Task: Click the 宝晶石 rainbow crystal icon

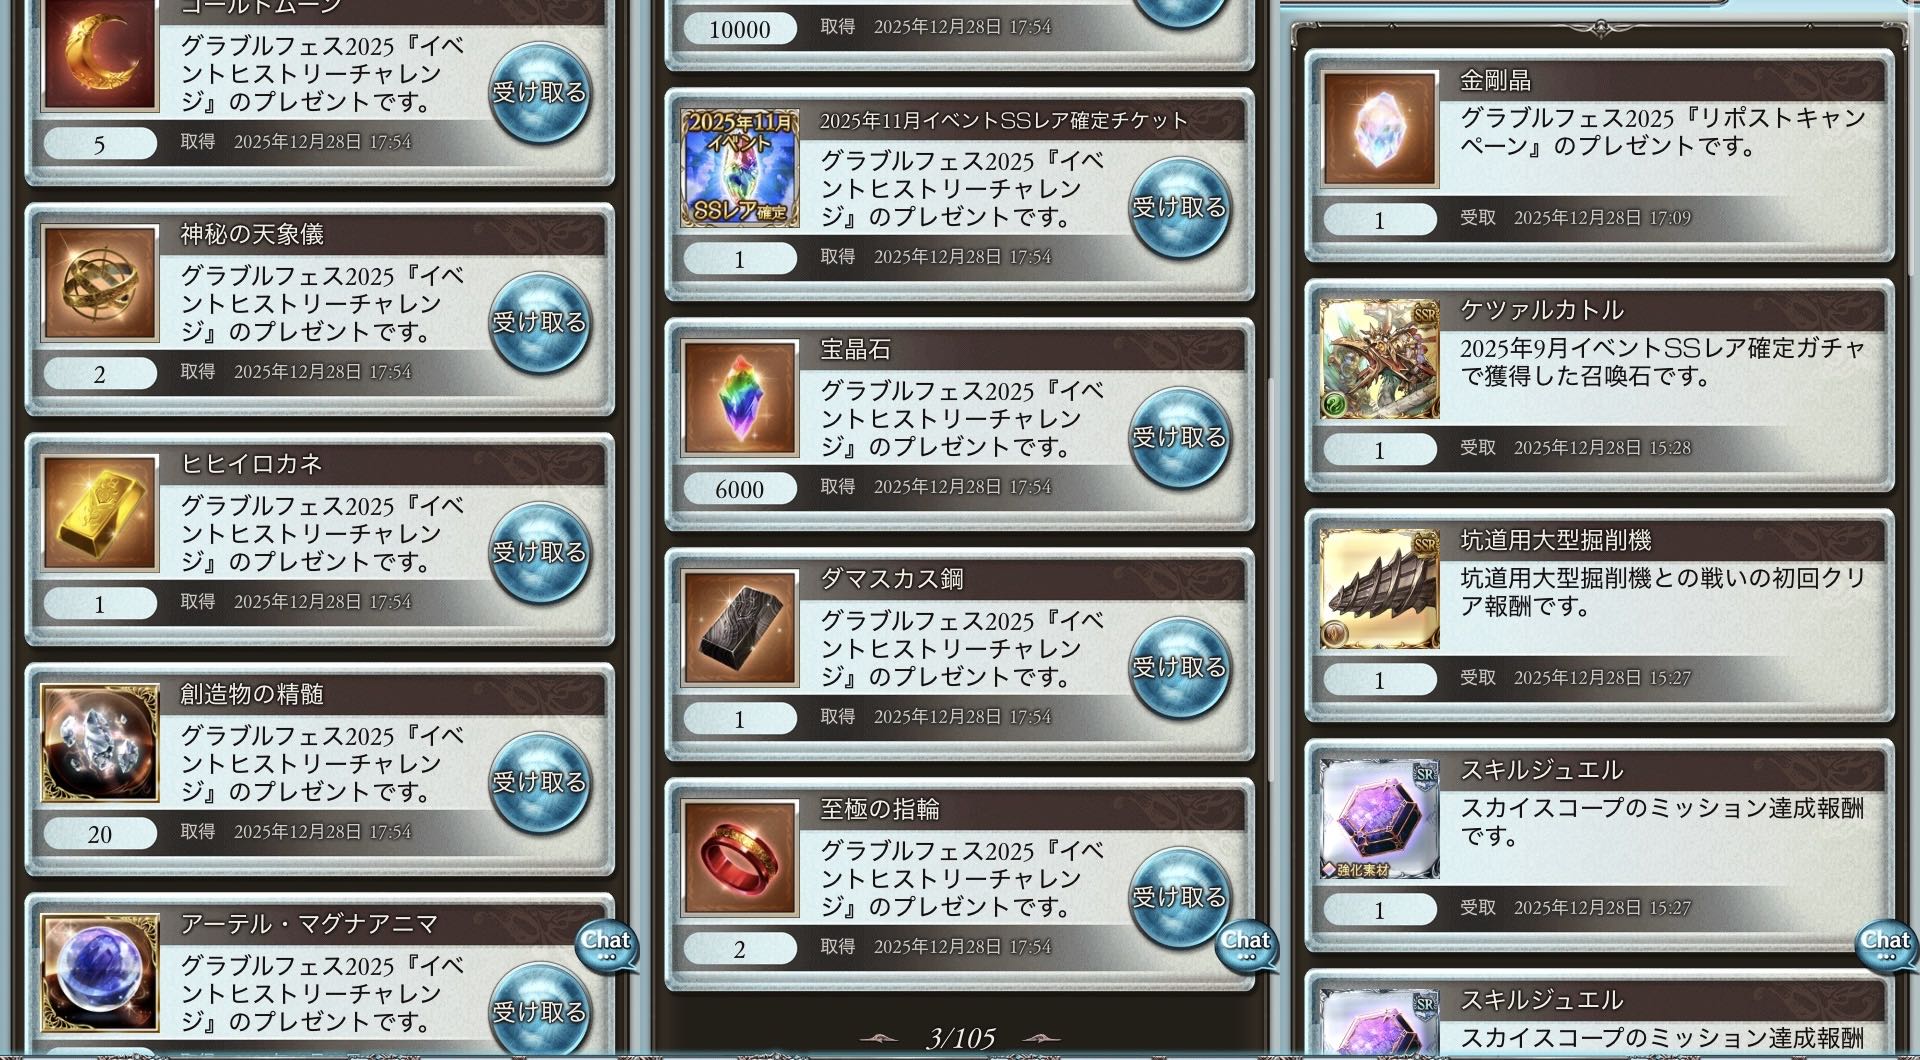Action: pos(740,398)
